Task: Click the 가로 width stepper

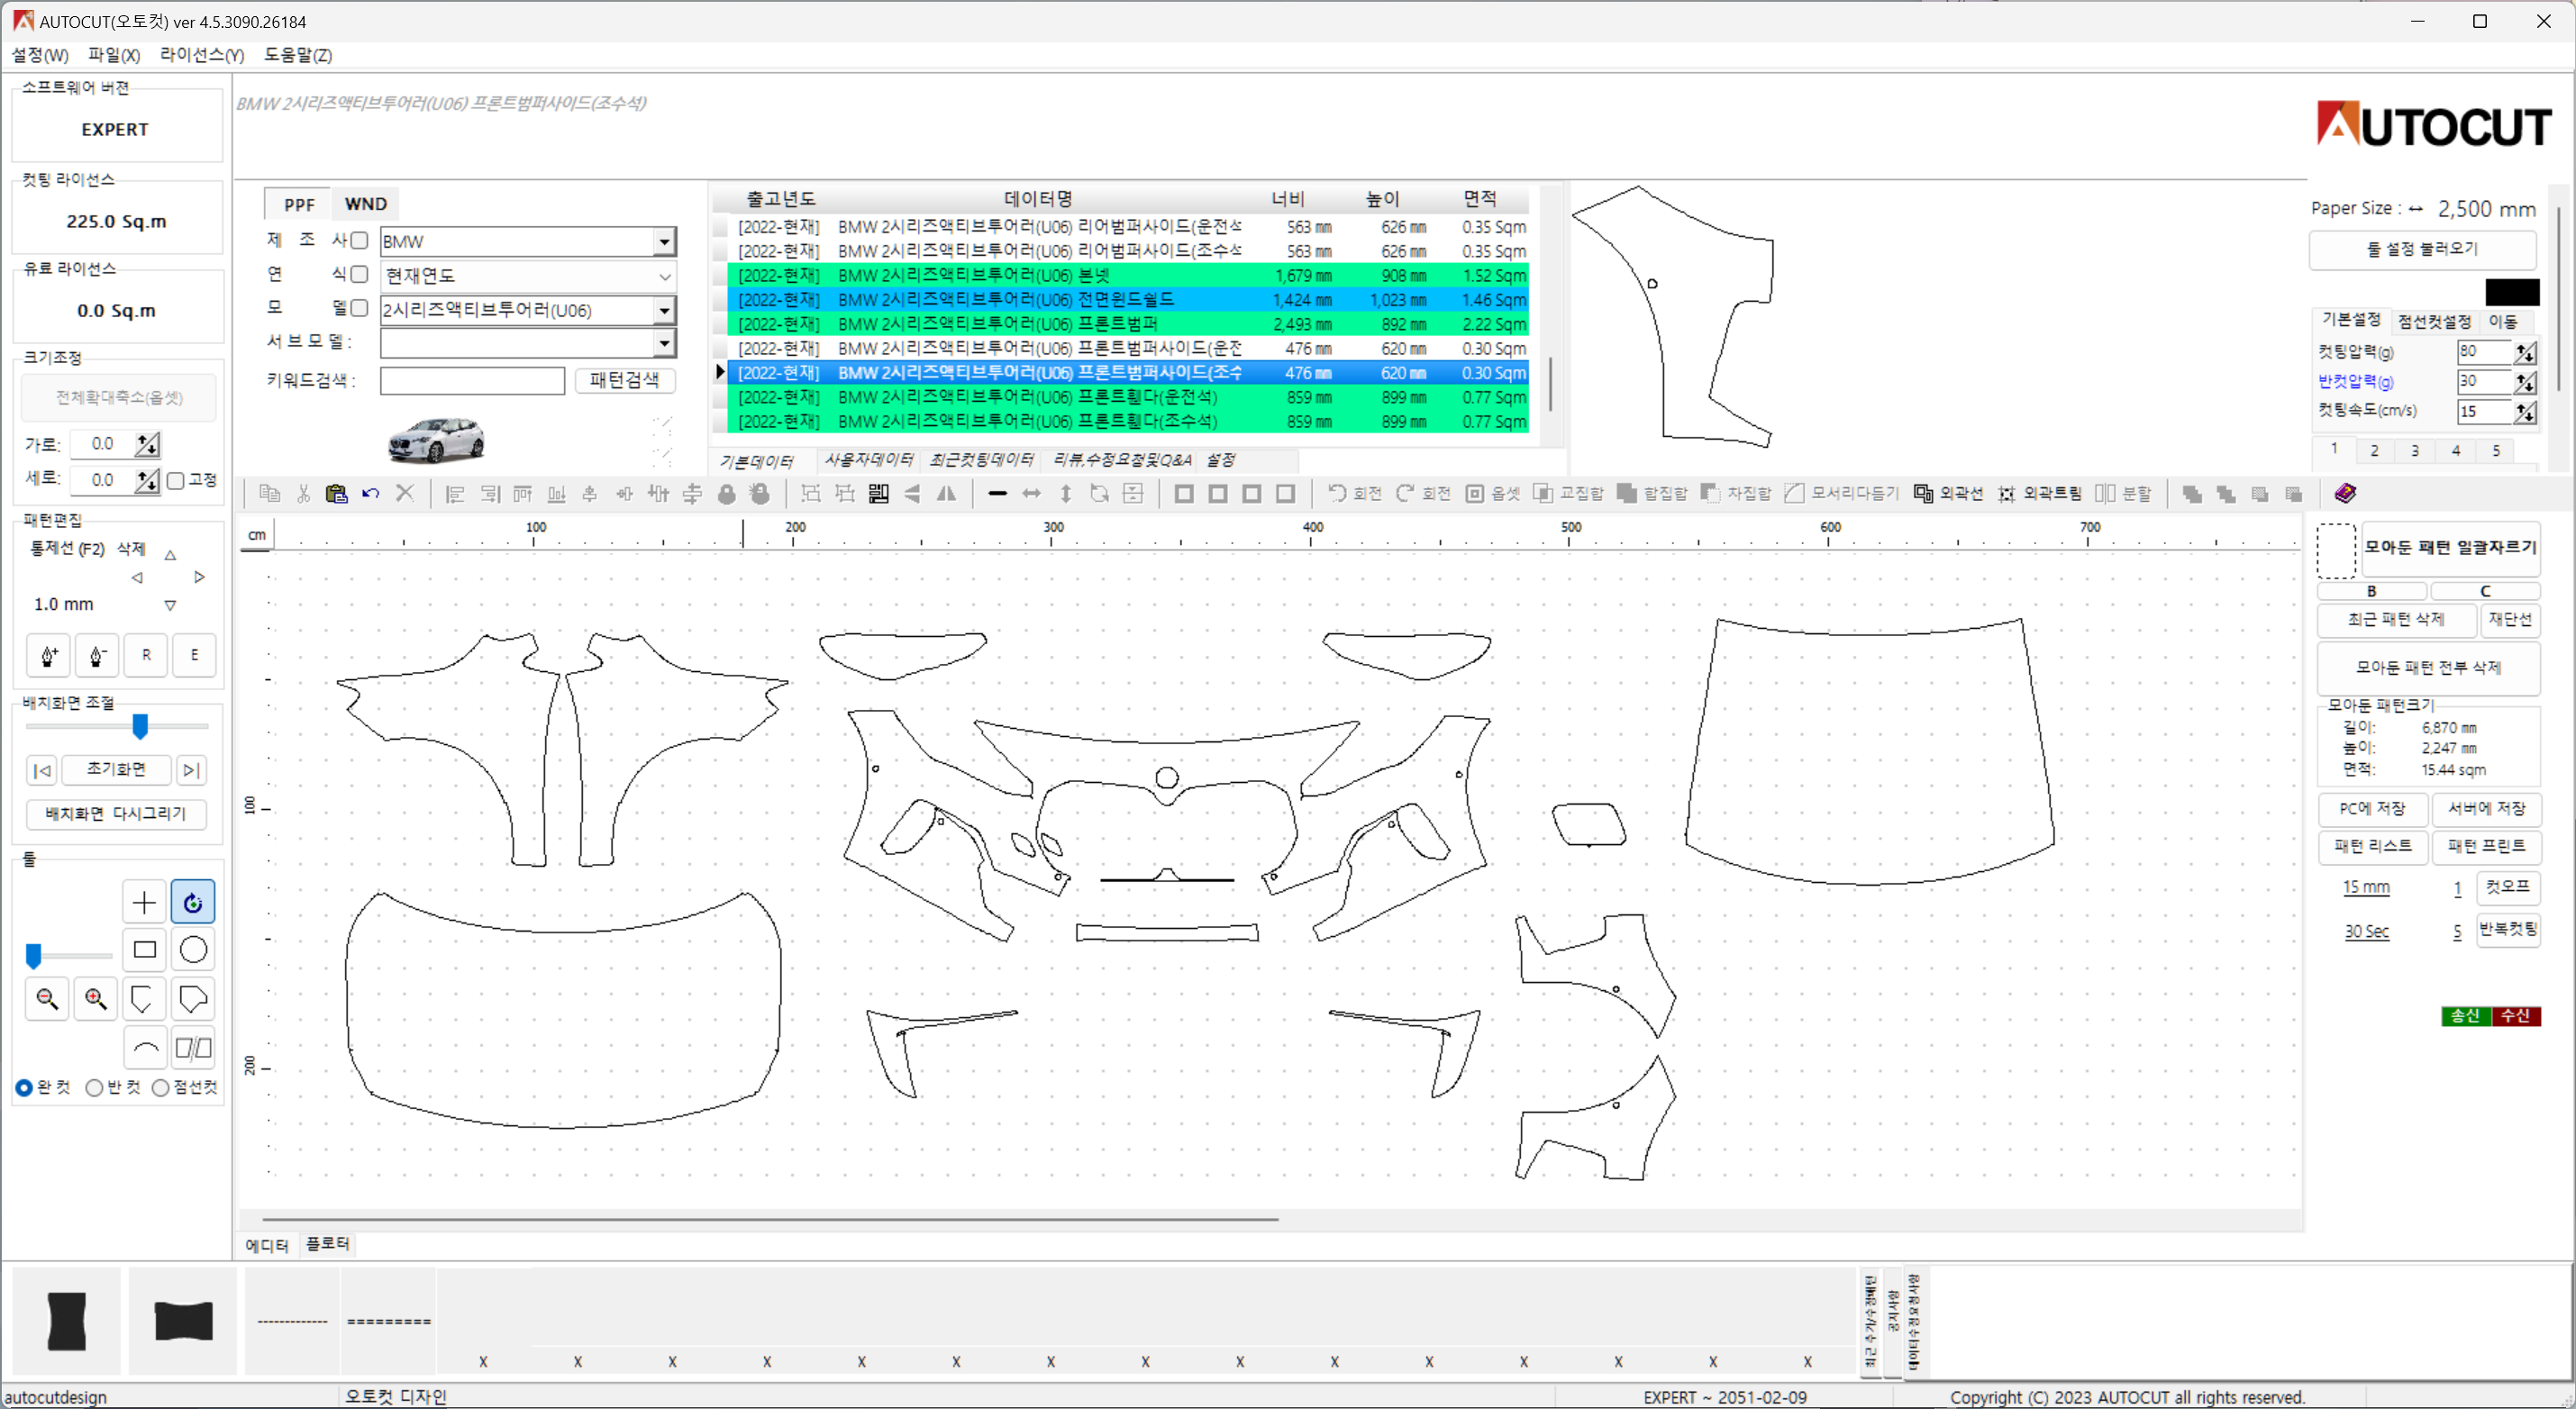Action: [148, 444]
